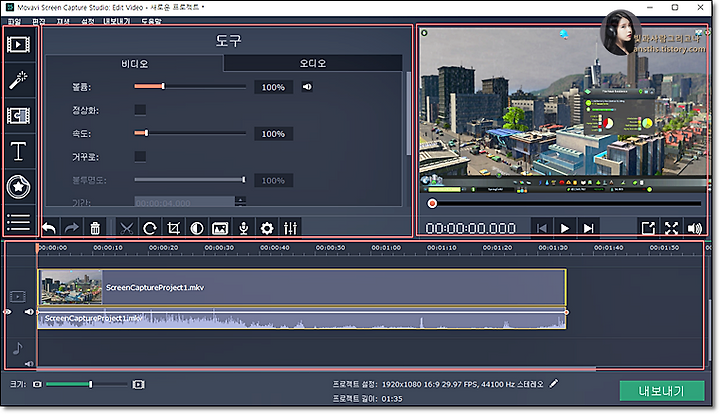Click the 00:01:00 mark on timeline ruler
The width and height of the screenshot is (720, 414).
point(386,248)
